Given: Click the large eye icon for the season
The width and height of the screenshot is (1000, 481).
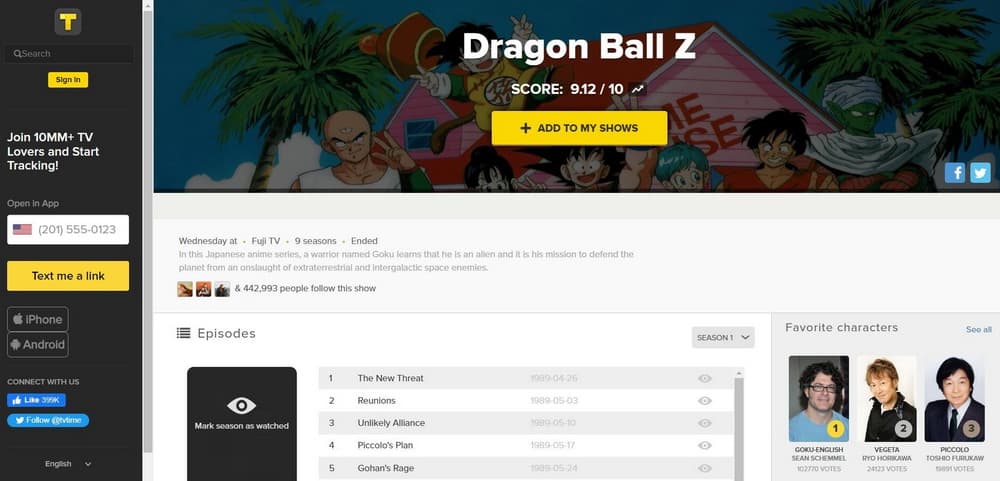Looking at the screenshot, I should click(x=242, y=405).
